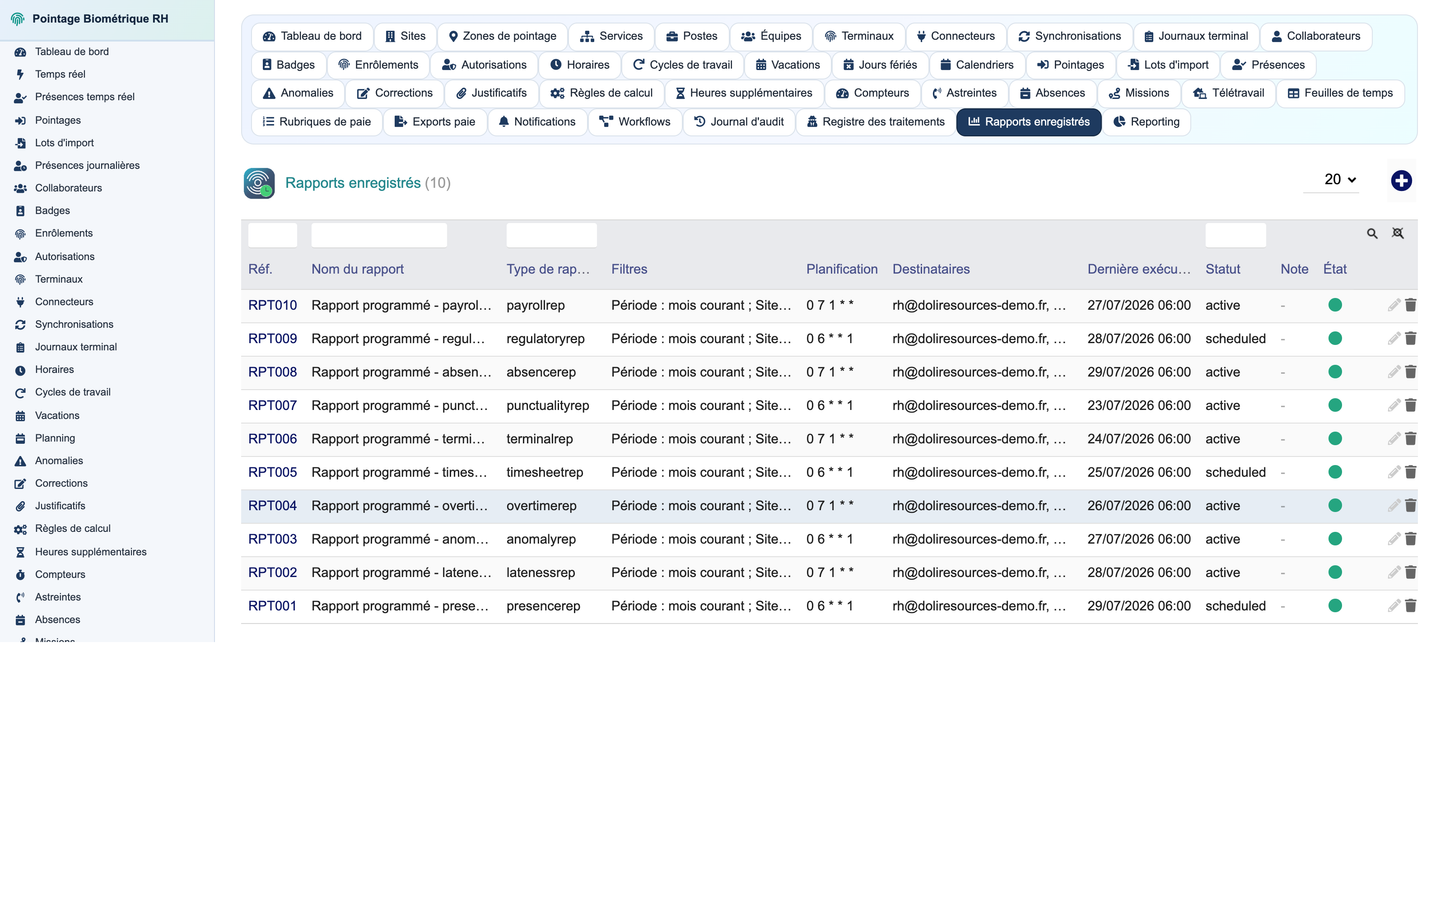Open Cycles de travail in the sidebar

(x=73, y=393)
